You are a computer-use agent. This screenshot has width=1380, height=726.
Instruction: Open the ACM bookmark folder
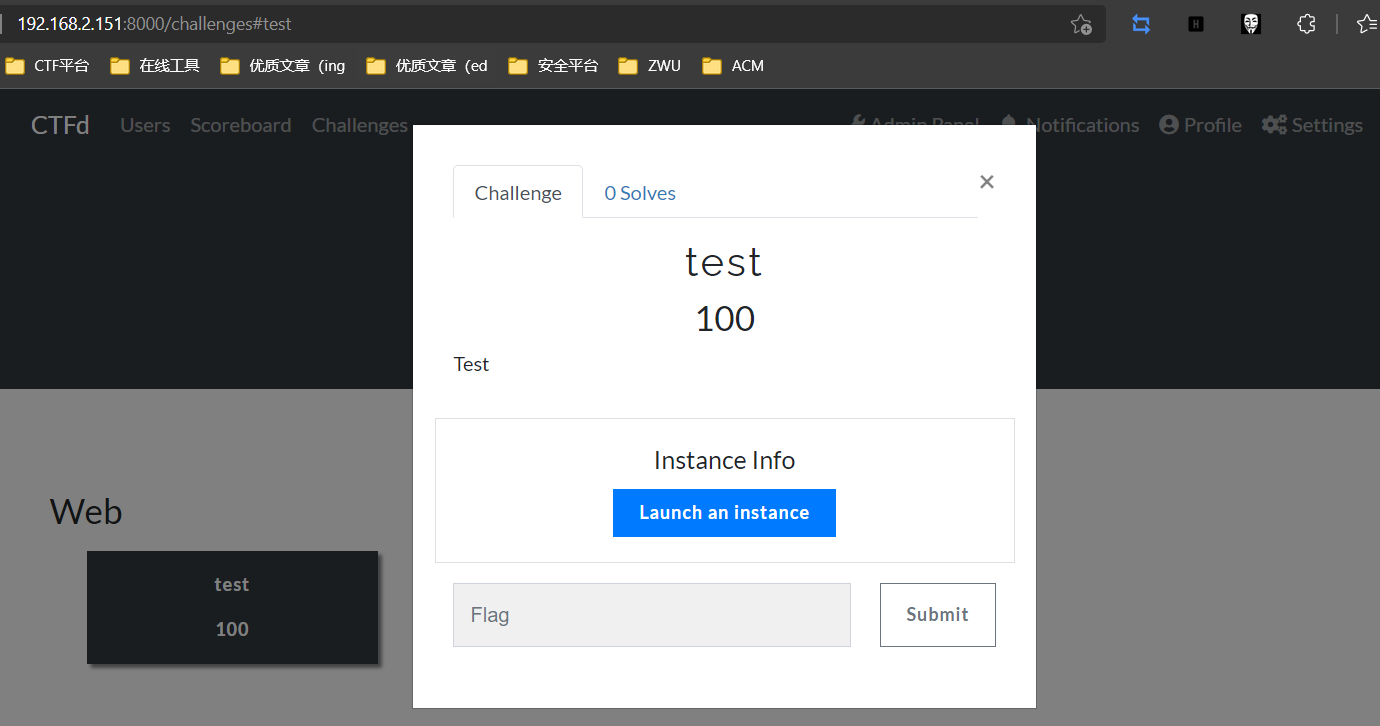click(733, 66)
